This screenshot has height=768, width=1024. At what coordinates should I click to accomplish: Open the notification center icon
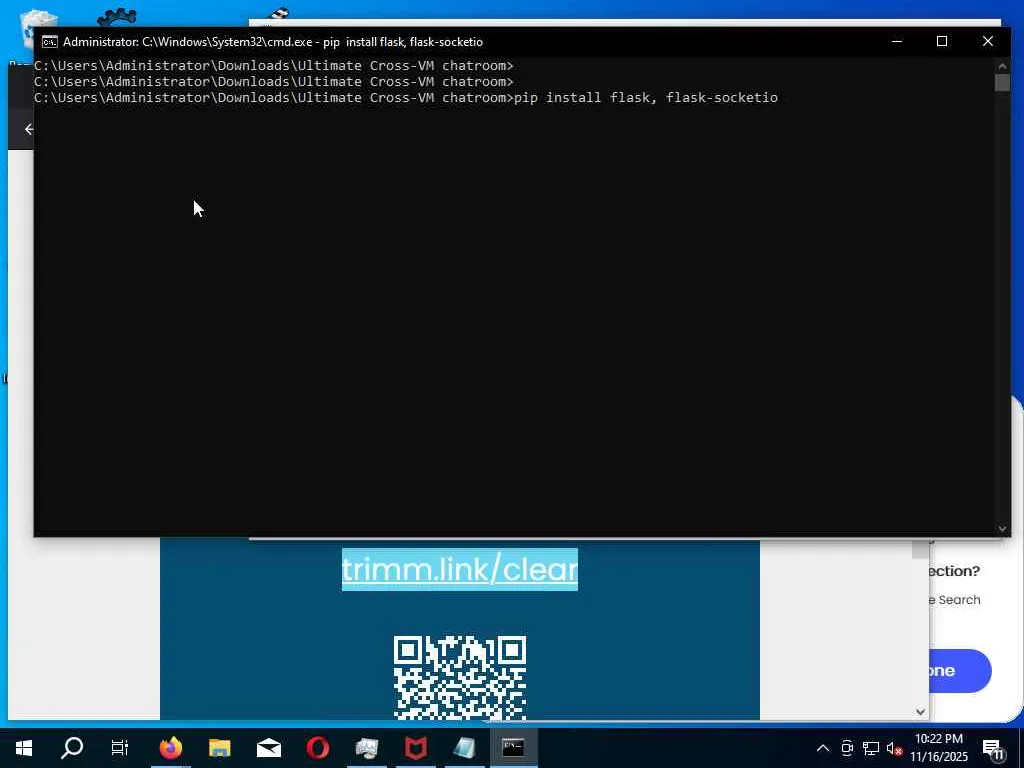coord(993,749)
